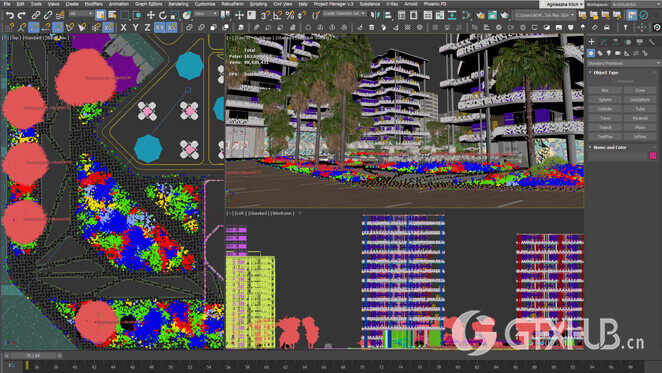Collapse the Object Type rollout
This screenshot has width=662, height=373.
606,72
